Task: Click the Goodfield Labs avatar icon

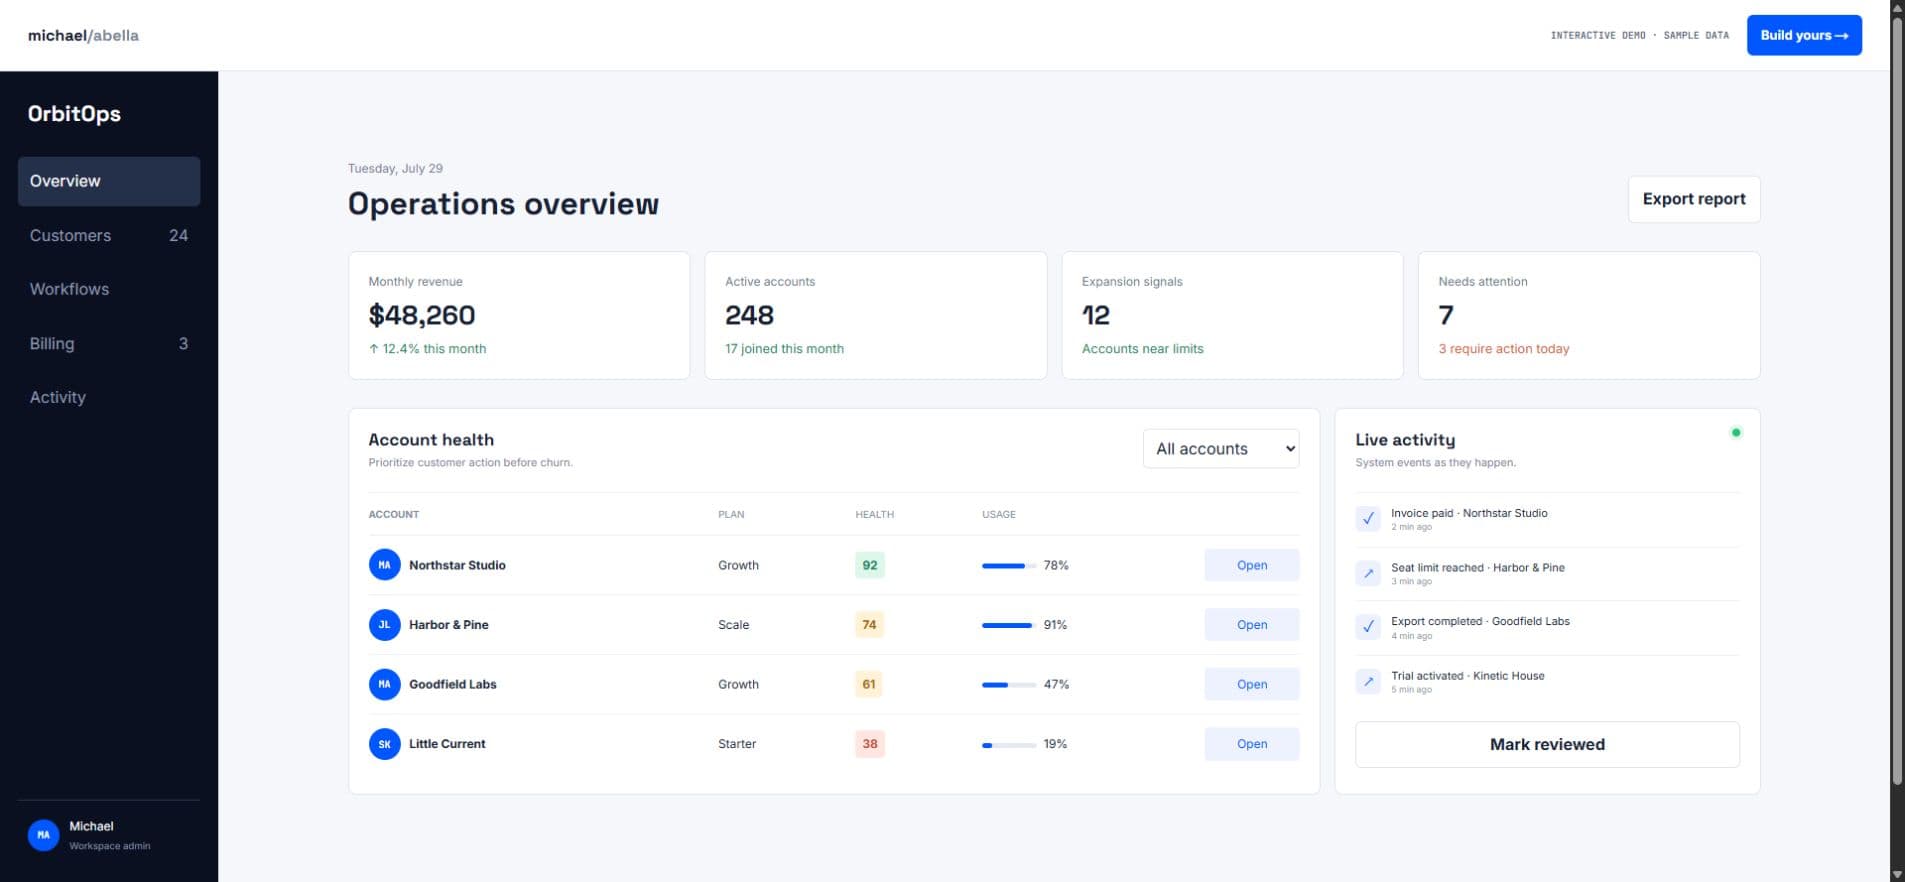Action: pos(384,684)
